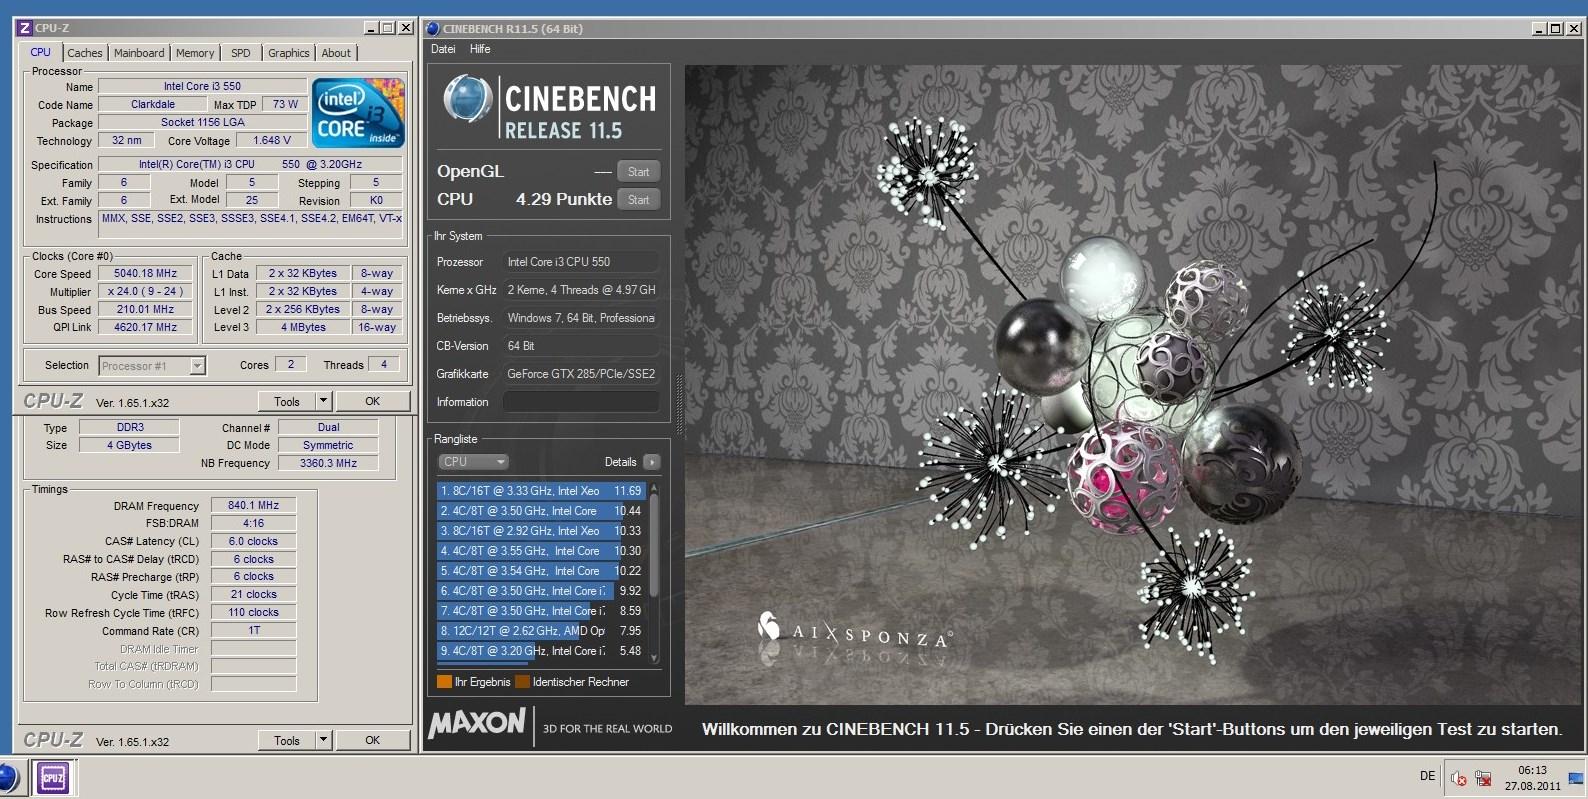Click the ranking scrollbar down arrow

click(654, 658)
